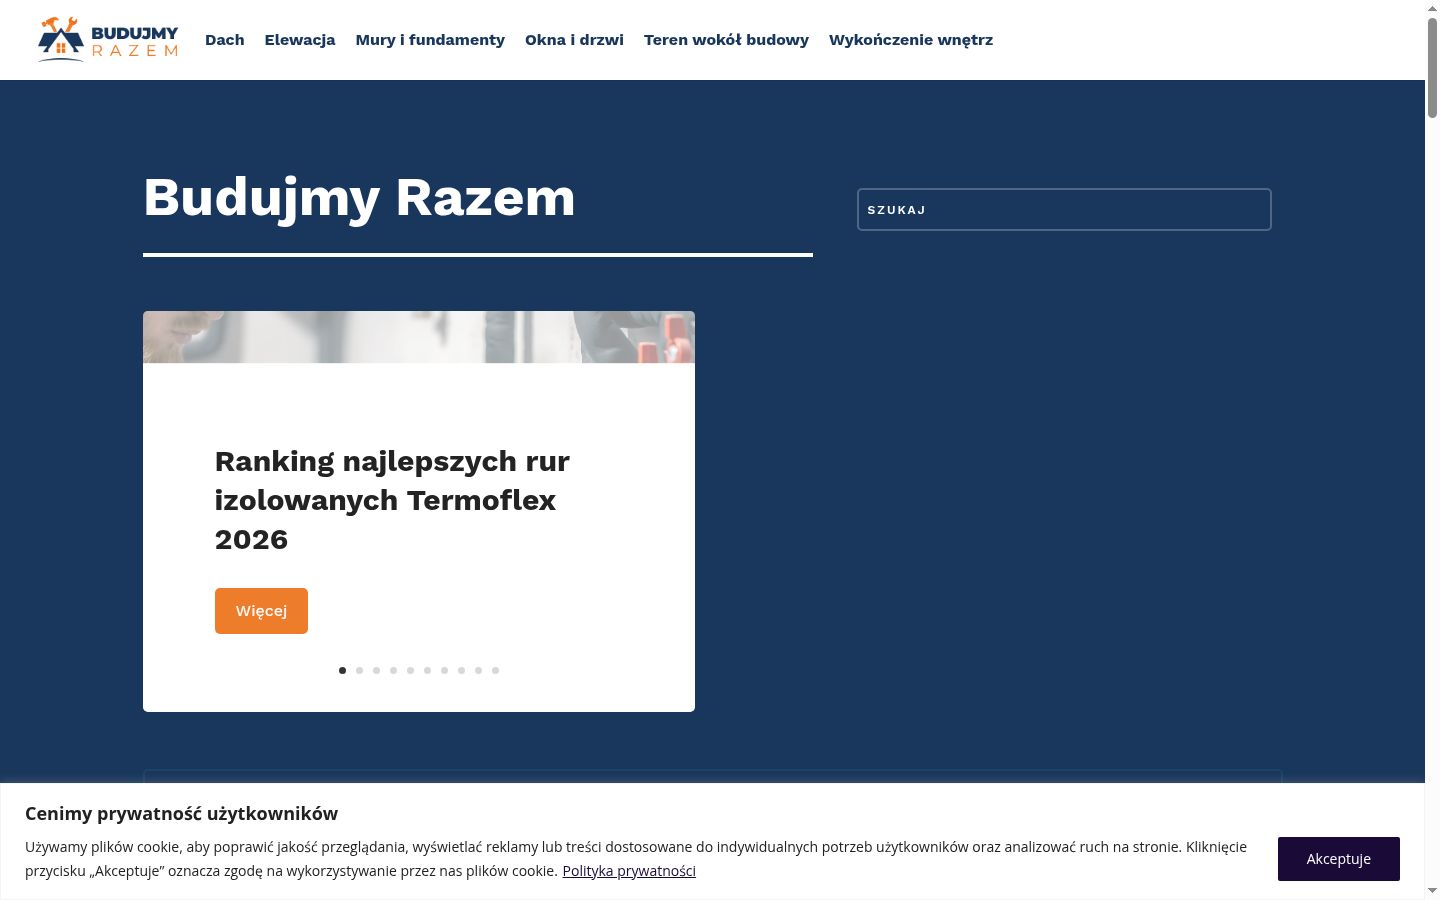This screenshot has width=1440, height=900.
Task: Click the page scrollbar thumb
Action: [x=1432, y=66]
